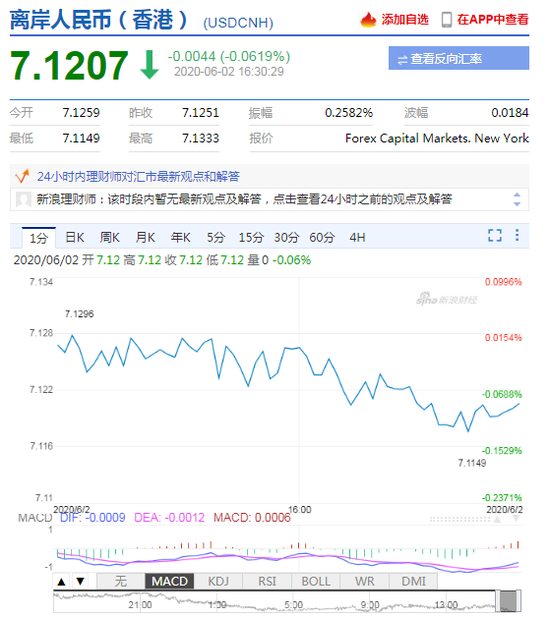Viewport: 550px width, 617px height.
Task: Click the 昨收 value 7.1251
Action: [x=200, y=113]
